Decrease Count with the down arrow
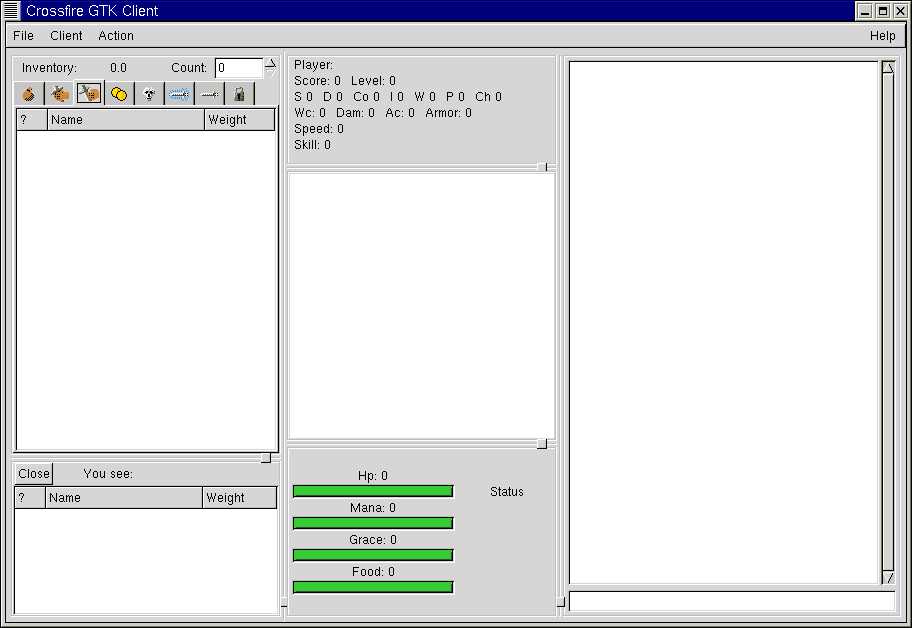Image resolution: width=912 pixels, height=628 pixels. coord(270,73)
